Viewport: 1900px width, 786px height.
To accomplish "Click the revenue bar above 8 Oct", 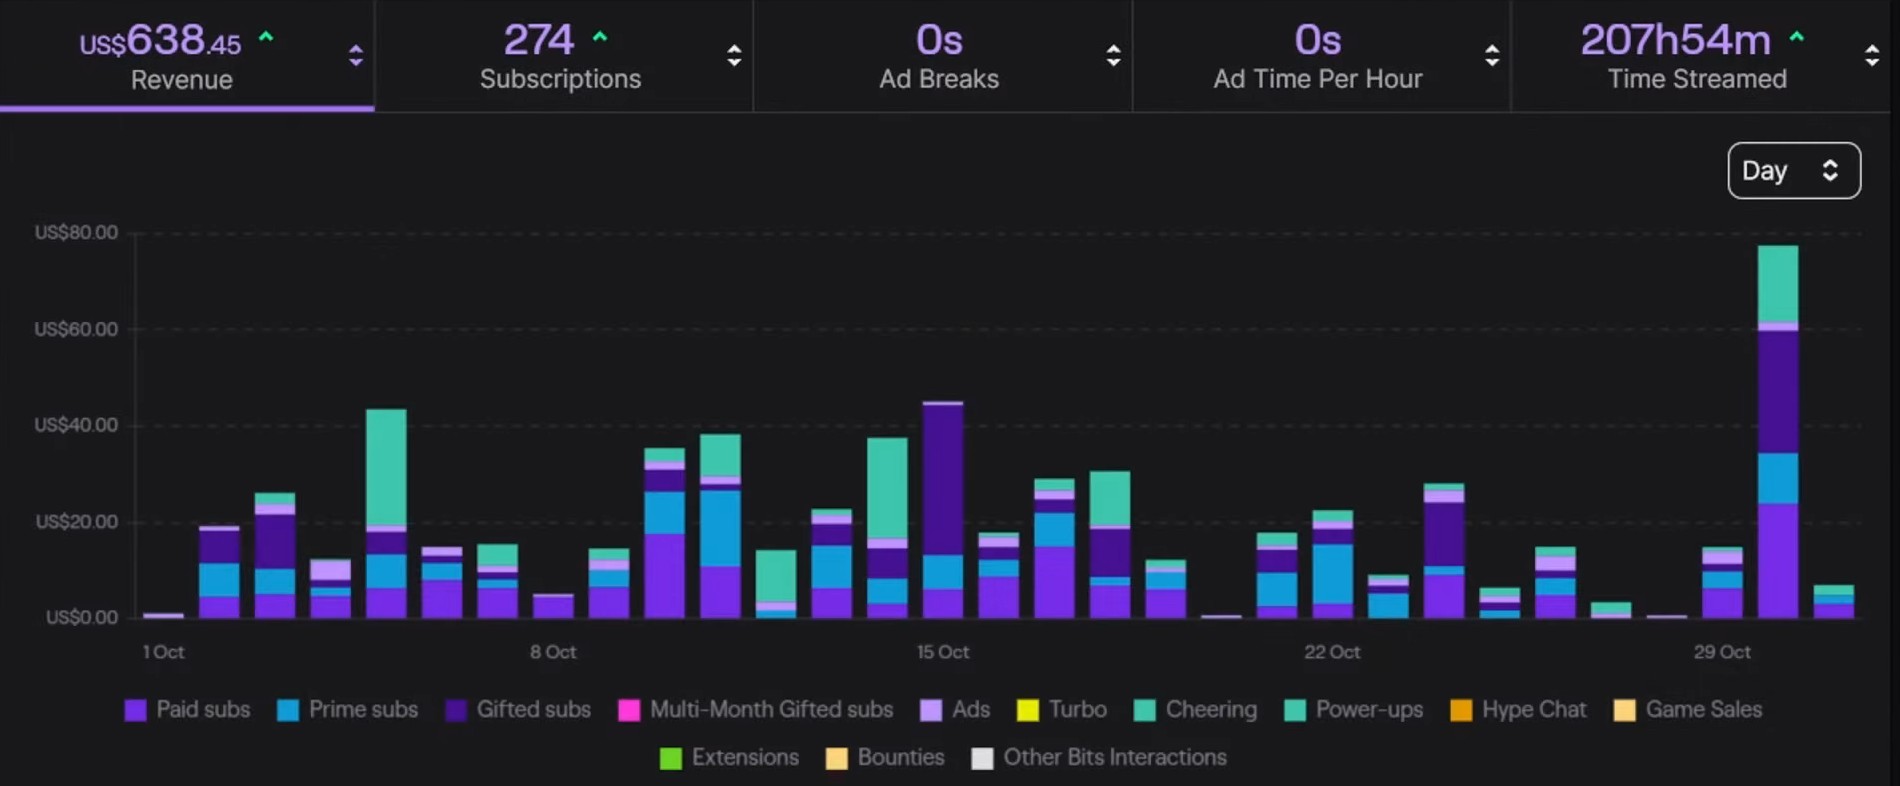I will pyautogui.click(x=553, y=606).
